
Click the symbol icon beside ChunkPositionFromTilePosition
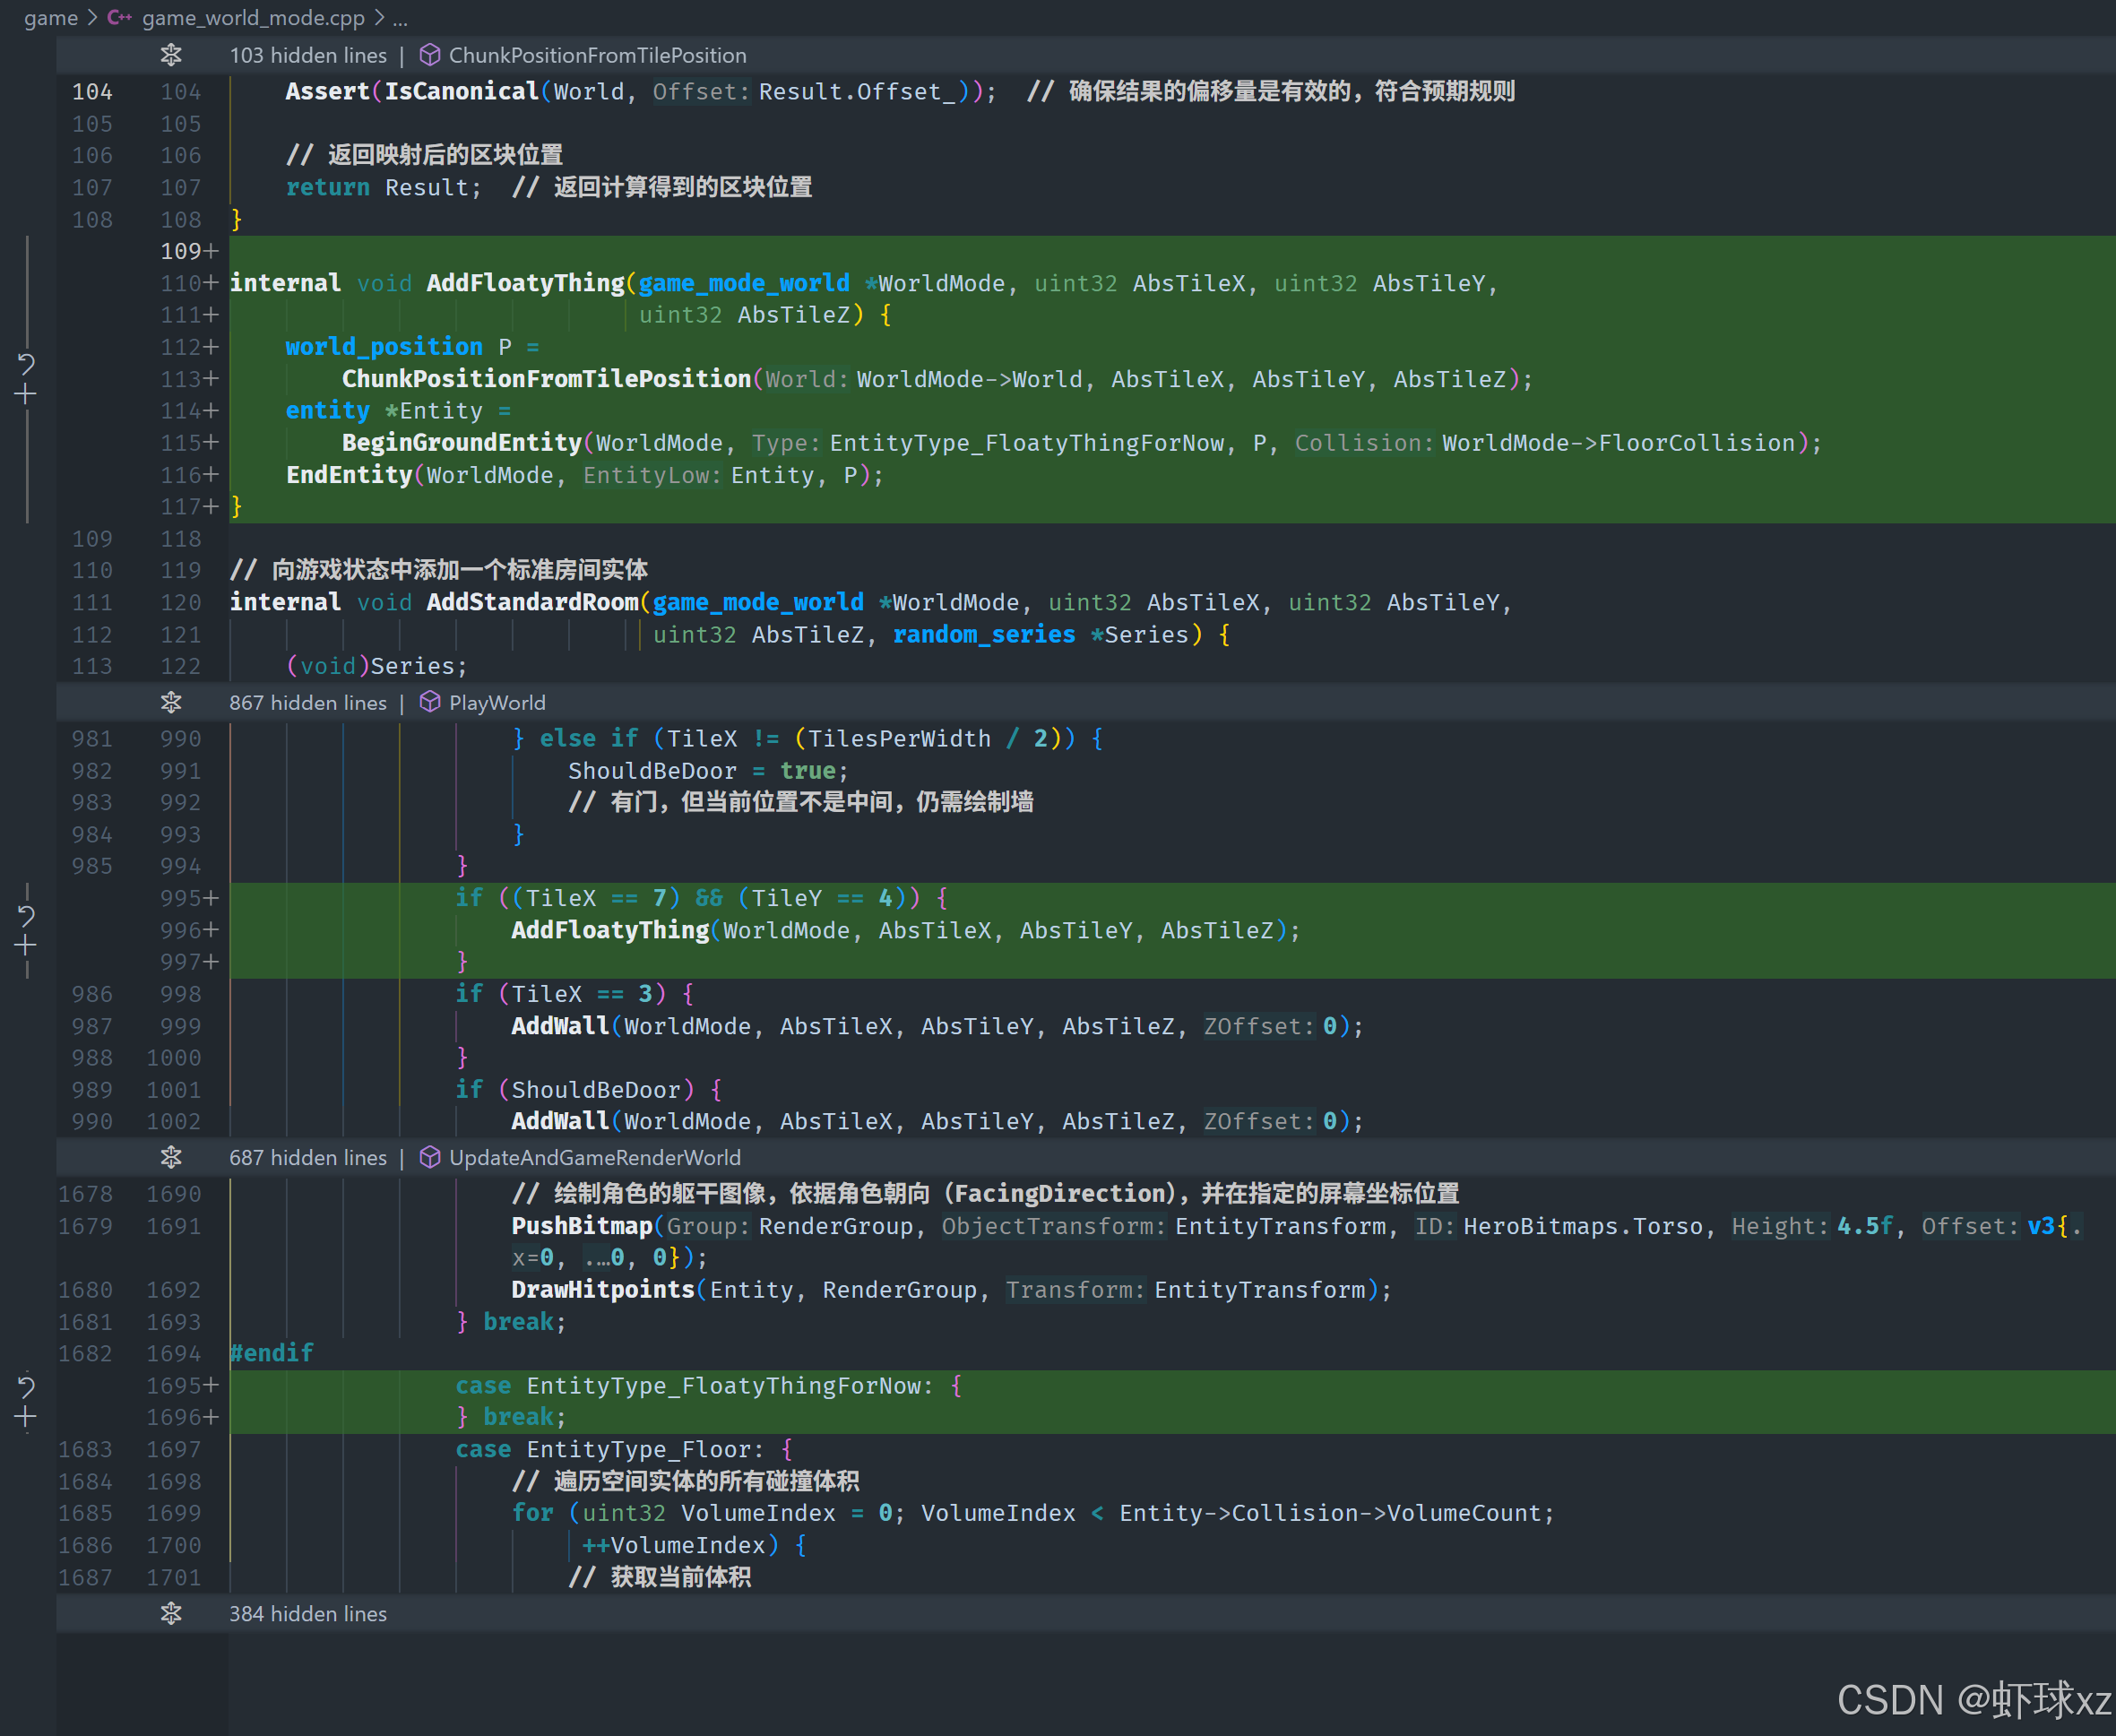pyautogui.click(x=430, y=55)
